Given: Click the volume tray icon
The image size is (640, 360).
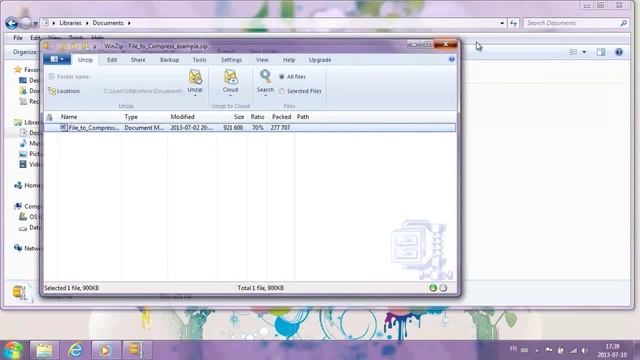Looking at the screenshot, I should [x=585, y=350].
